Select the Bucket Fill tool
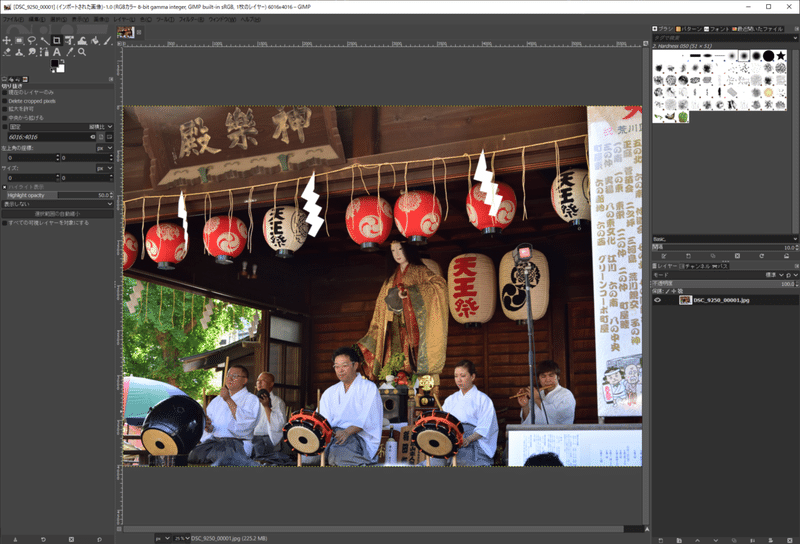800x544 pixels. coord(94,41)
